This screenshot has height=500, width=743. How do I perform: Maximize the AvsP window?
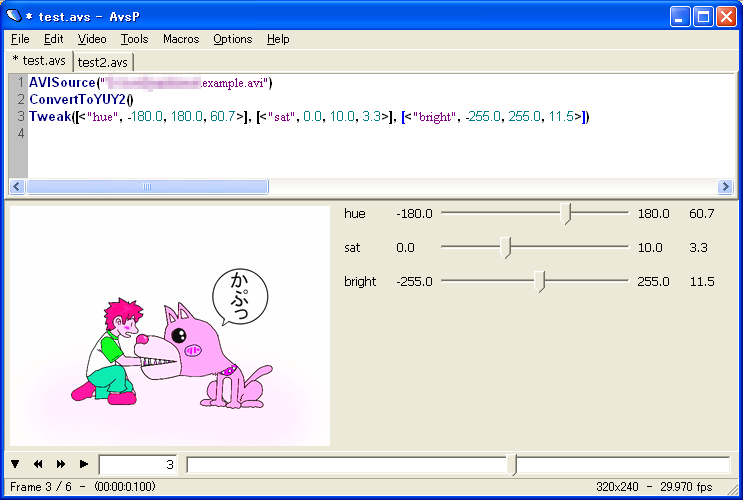pyautogui.click(x=702, y=16)
